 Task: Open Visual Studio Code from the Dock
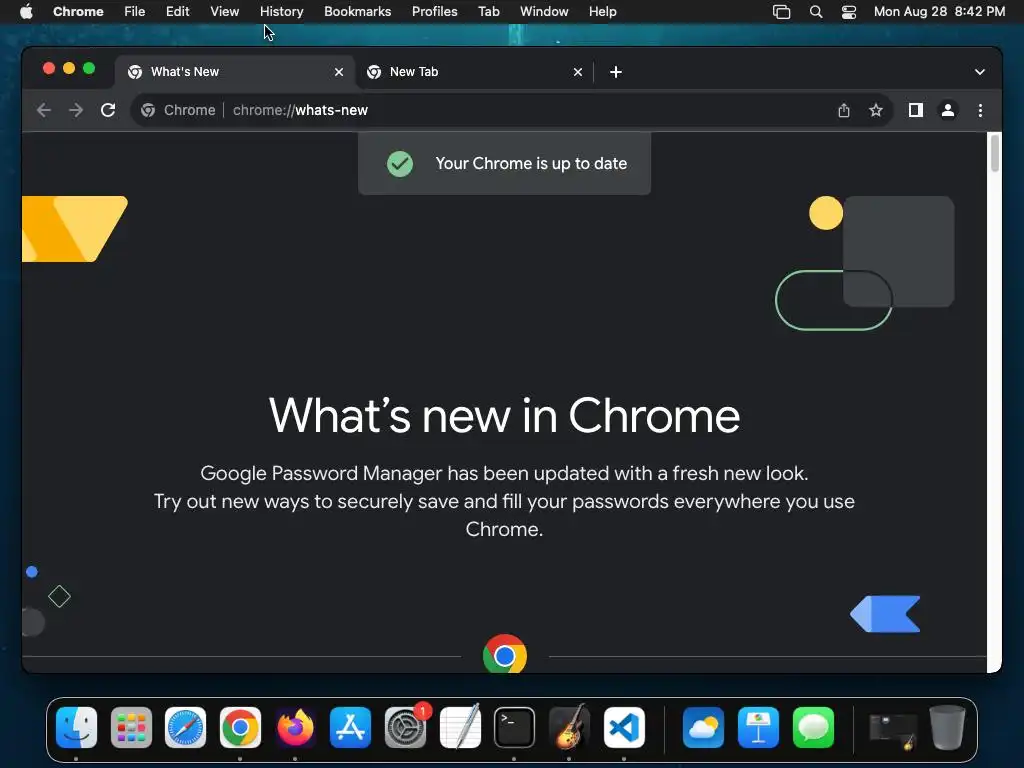click(x=624, y=728)
